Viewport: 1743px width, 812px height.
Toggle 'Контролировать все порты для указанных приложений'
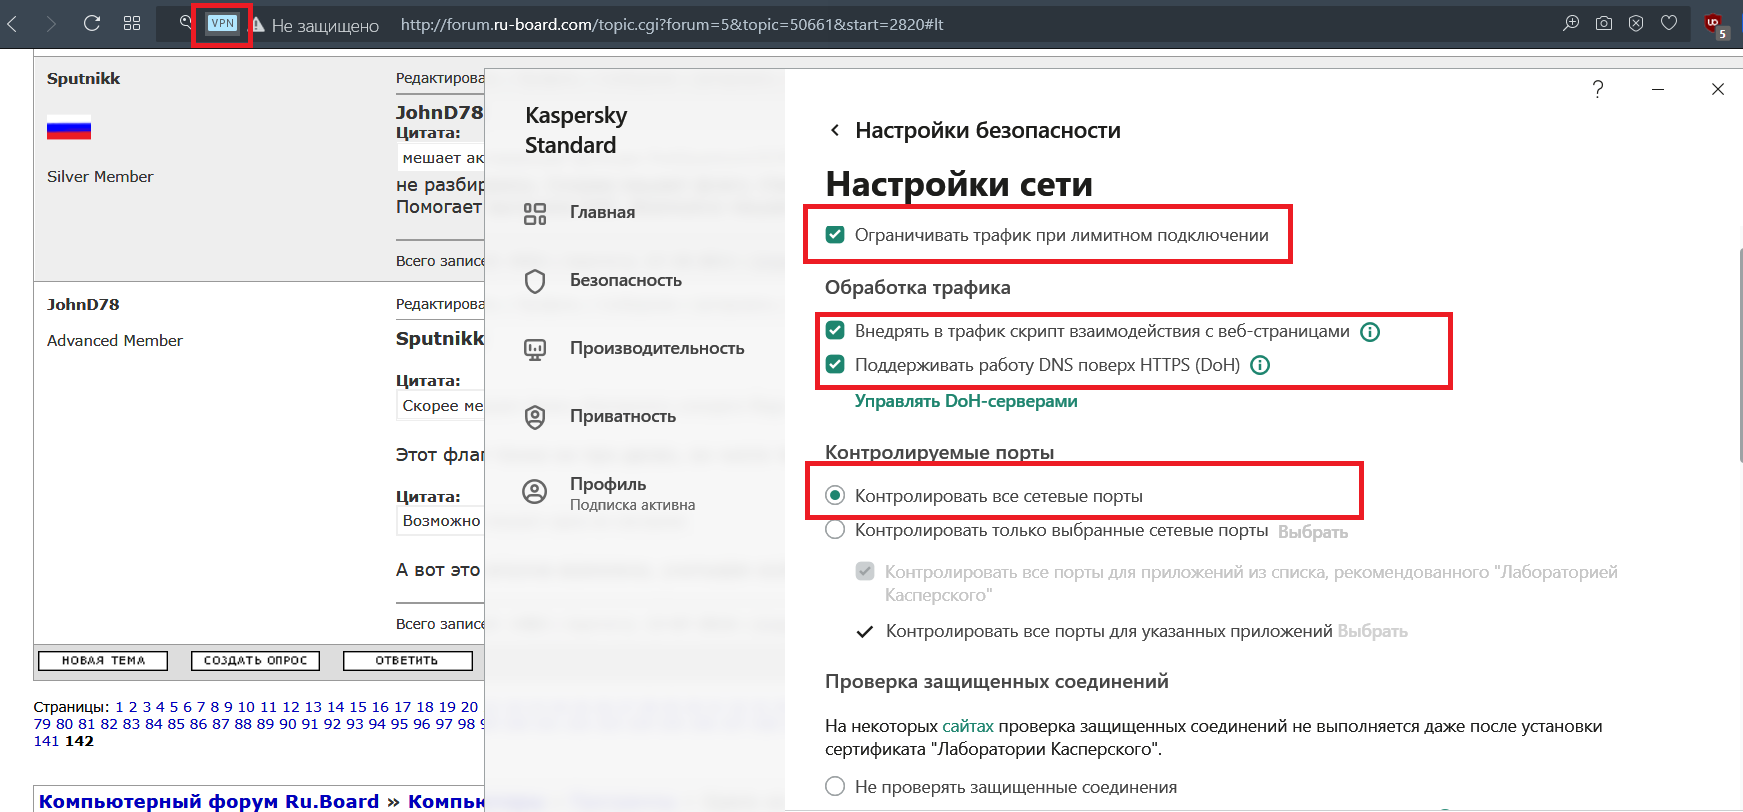(x=866, y=631)
